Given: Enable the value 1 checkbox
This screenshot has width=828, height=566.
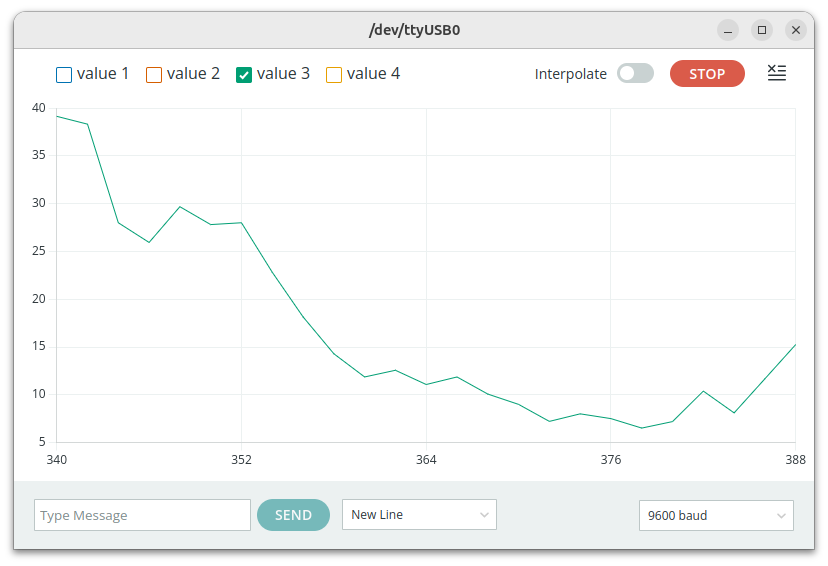Looking at the screenshot, I should tap(64, 74).
